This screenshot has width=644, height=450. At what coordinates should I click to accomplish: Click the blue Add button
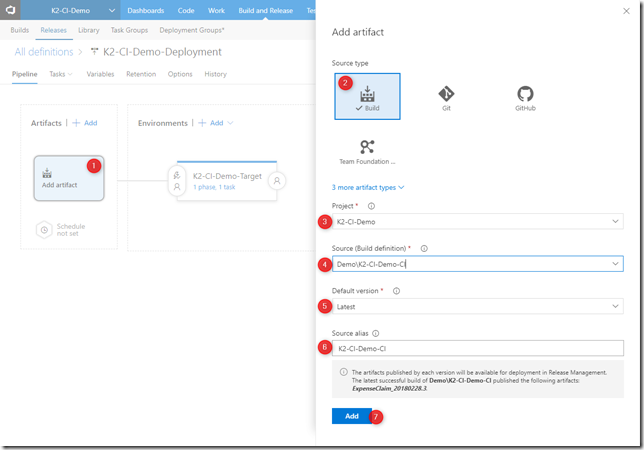[352, 416]
